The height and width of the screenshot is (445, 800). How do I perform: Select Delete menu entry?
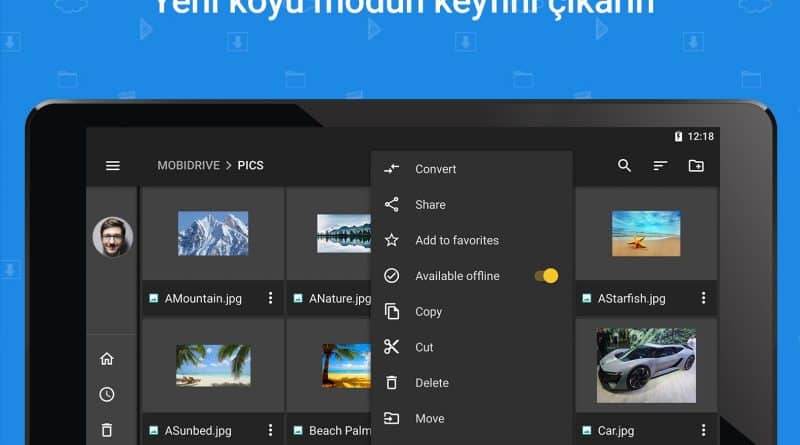tap(471, 383)
